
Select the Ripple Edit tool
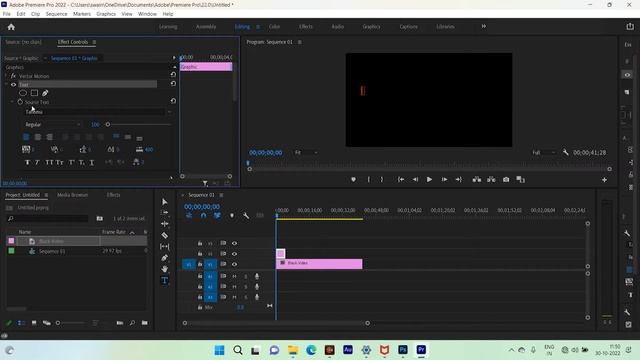(x=164, y=224)
